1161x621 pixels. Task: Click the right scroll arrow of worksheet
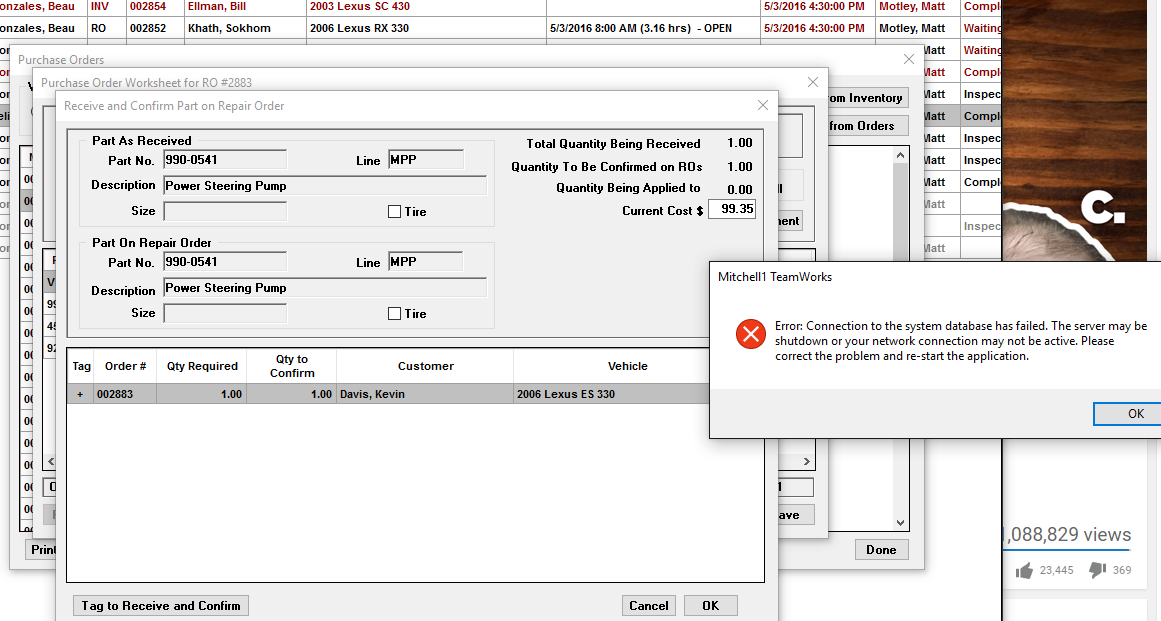[806, 461]
